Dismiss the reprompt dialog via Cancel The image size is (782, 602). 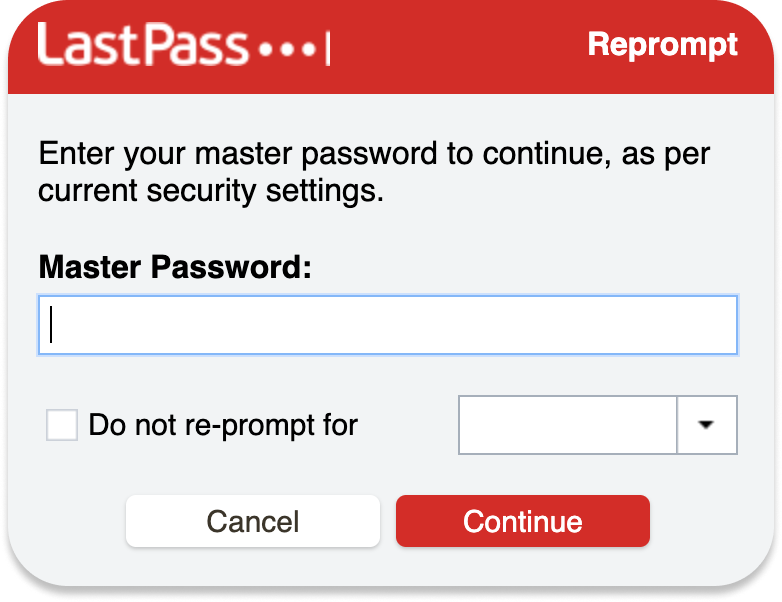253,521
